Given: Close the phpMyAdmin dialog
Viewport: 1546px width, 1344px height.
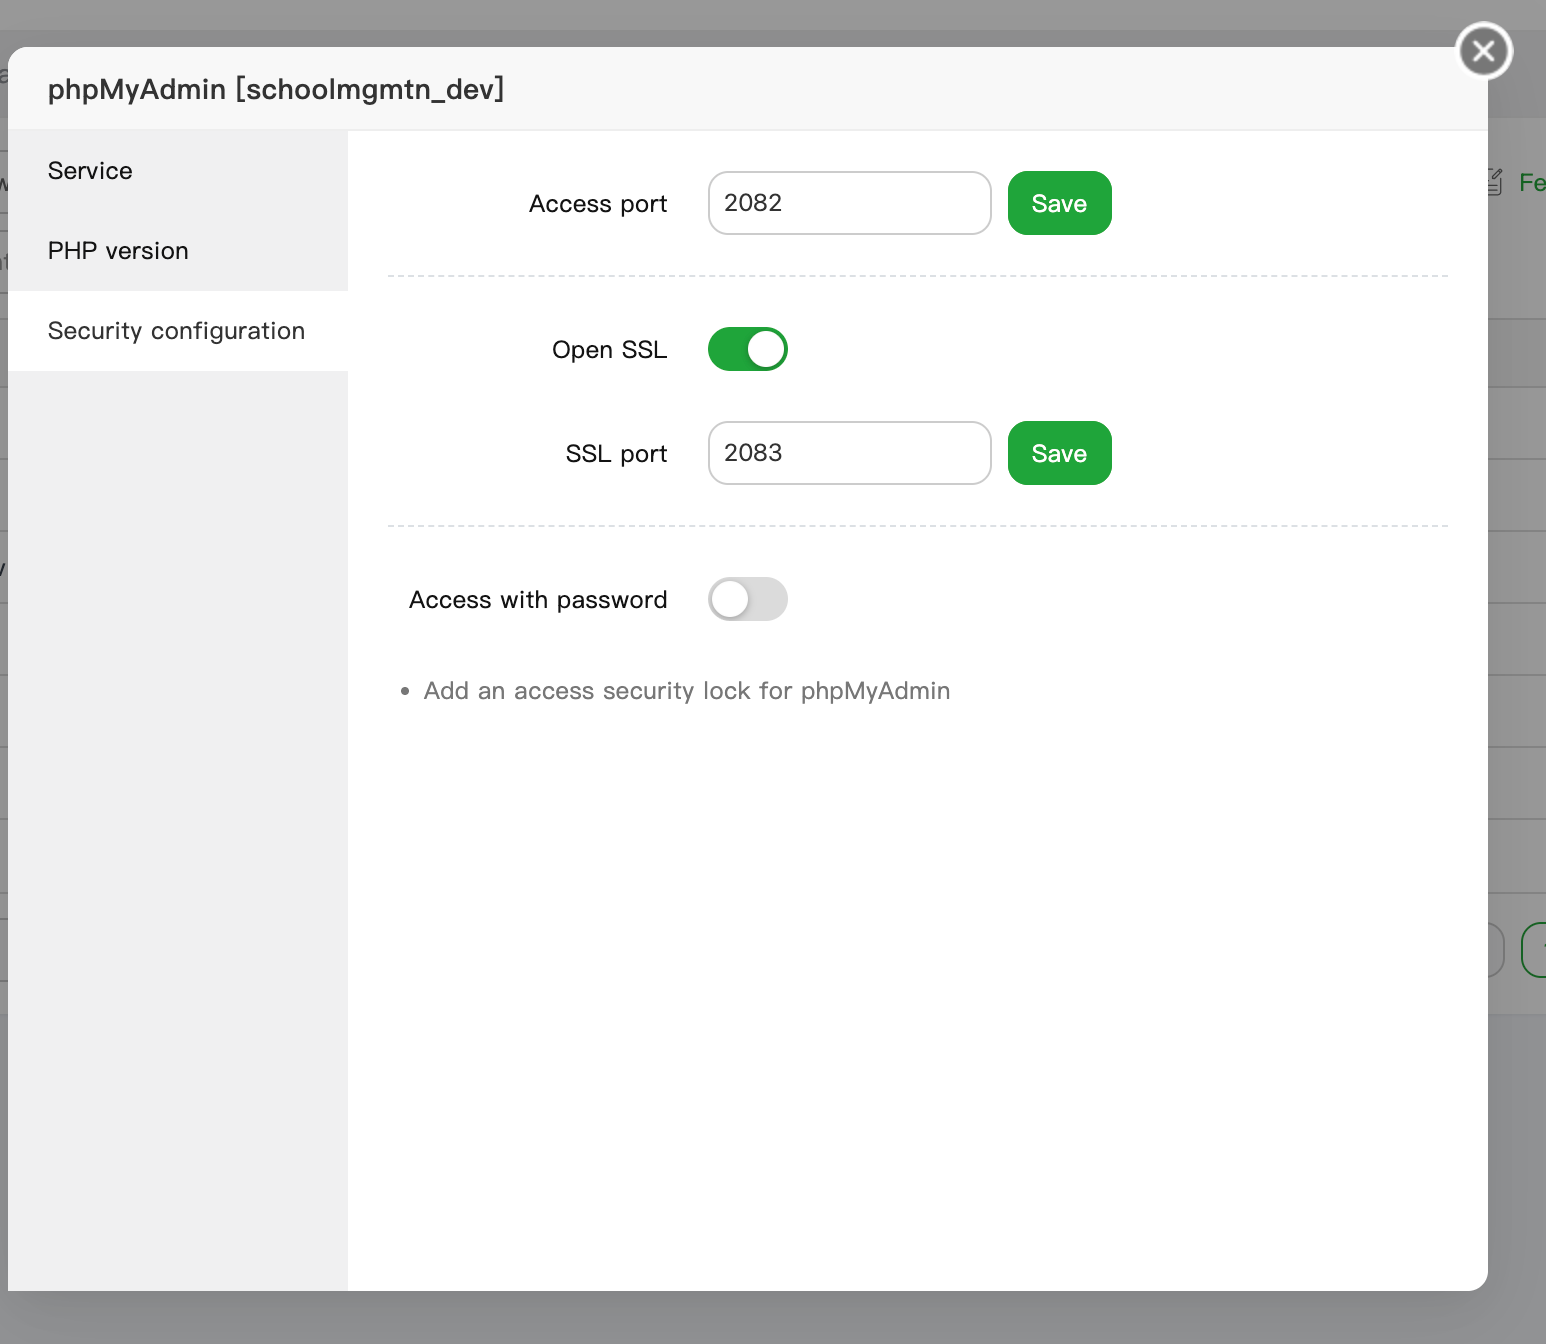Looking at the screenshot, I should click(1484, 50).
